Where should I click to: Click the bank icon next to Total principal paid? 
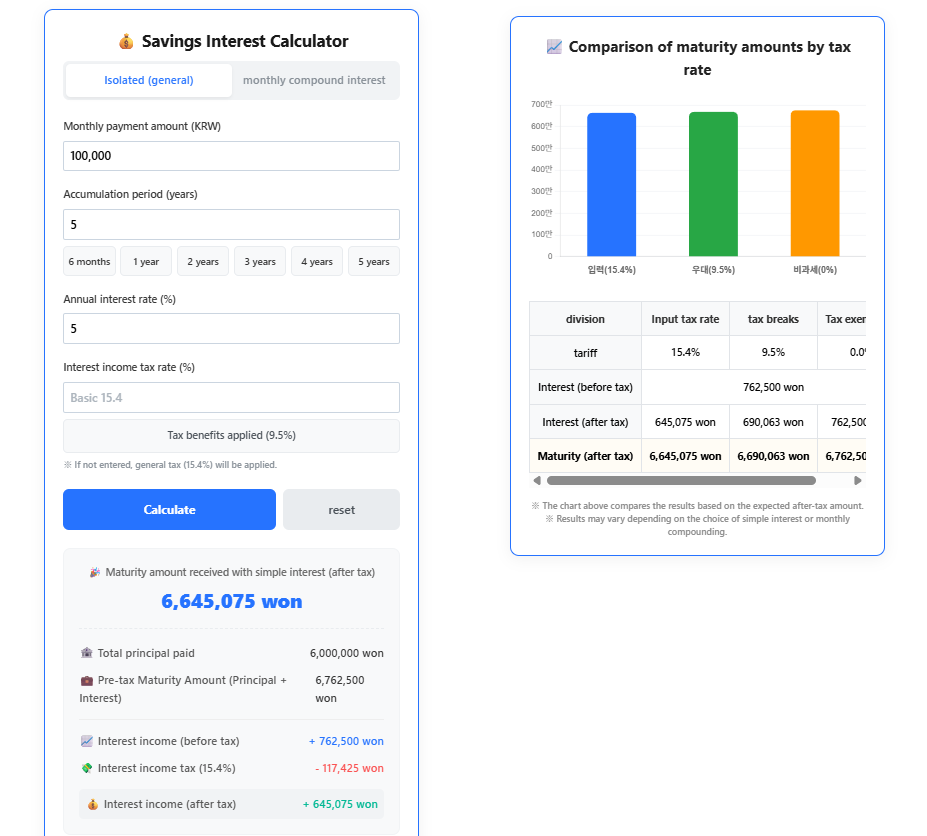pyautogui.click(x=87, y=653)
